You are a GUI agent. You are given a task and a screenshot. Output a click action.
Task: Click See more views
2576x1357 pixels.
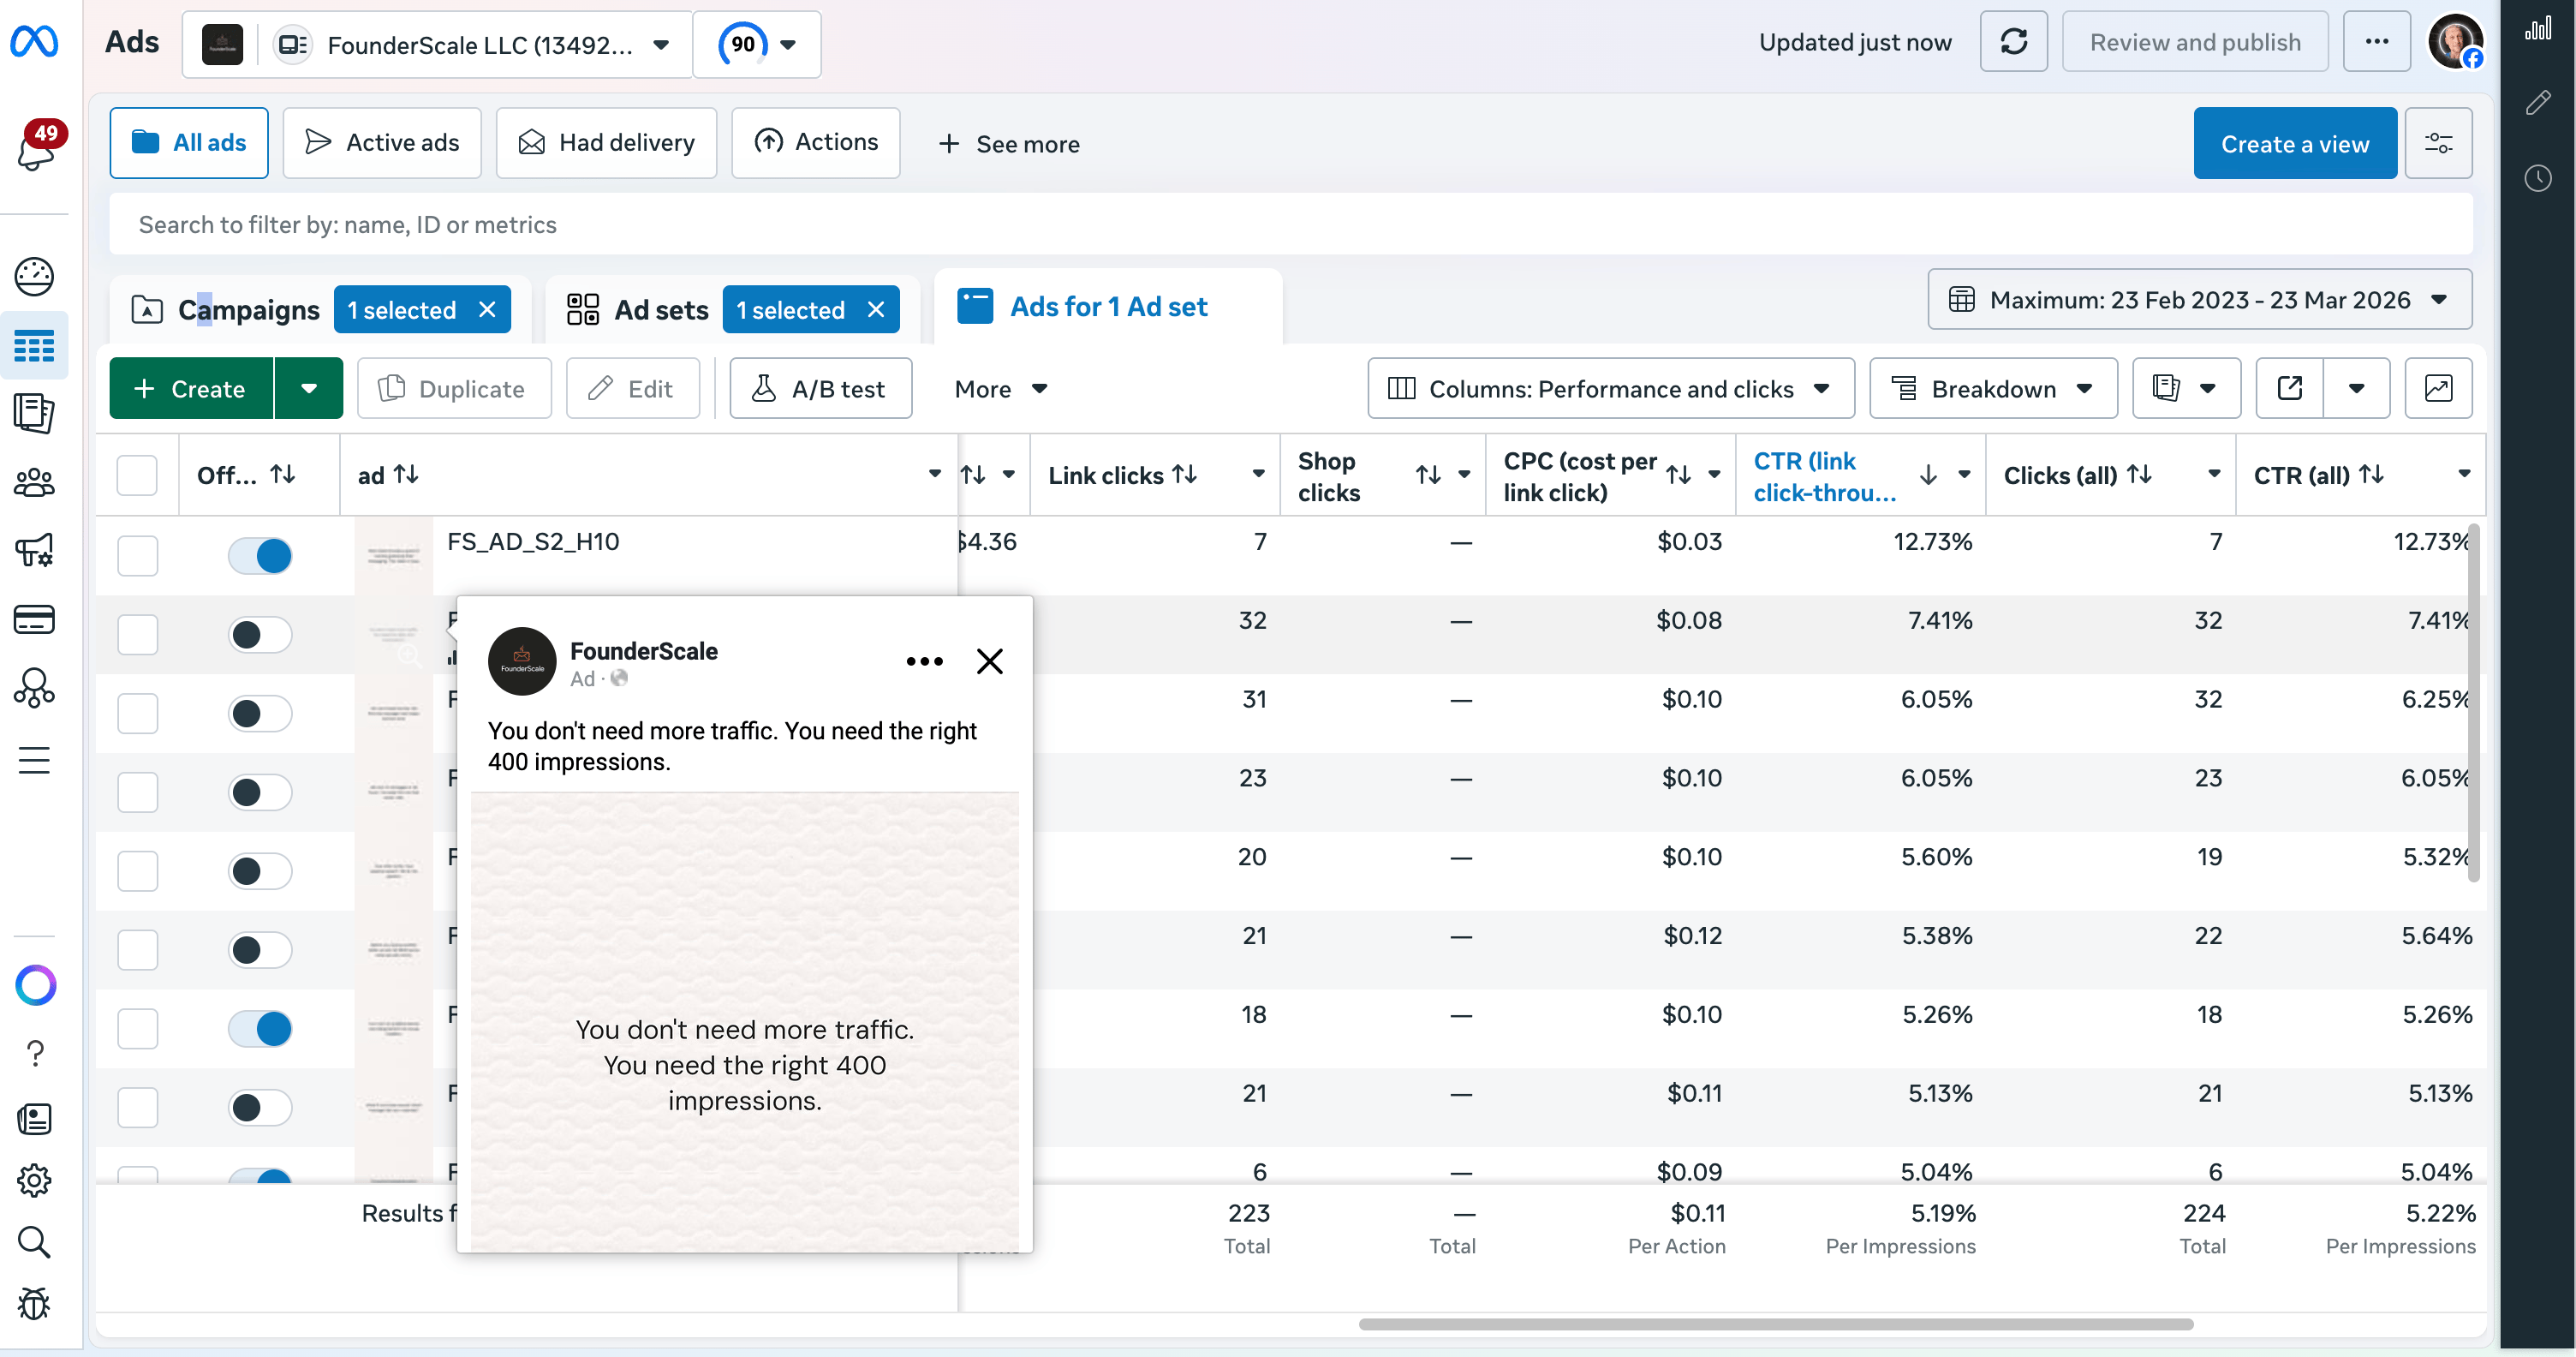pyautogui.click(x=1009, y=144)
